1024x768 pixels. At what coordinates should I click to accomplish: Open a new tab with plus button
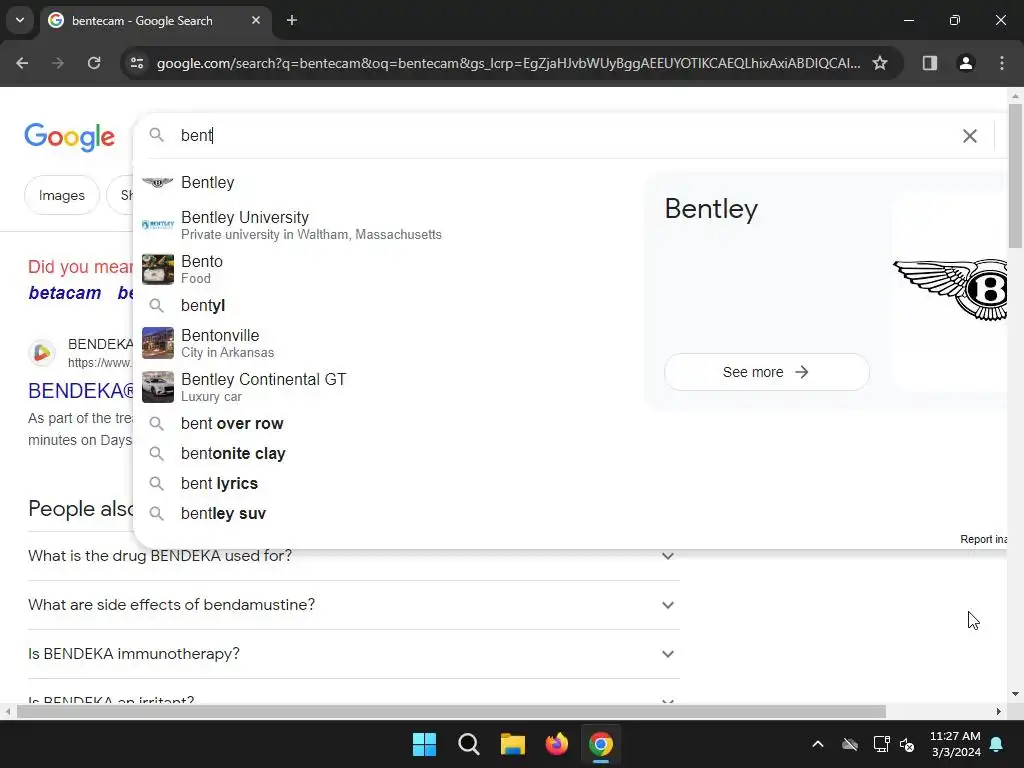(292, 20)
